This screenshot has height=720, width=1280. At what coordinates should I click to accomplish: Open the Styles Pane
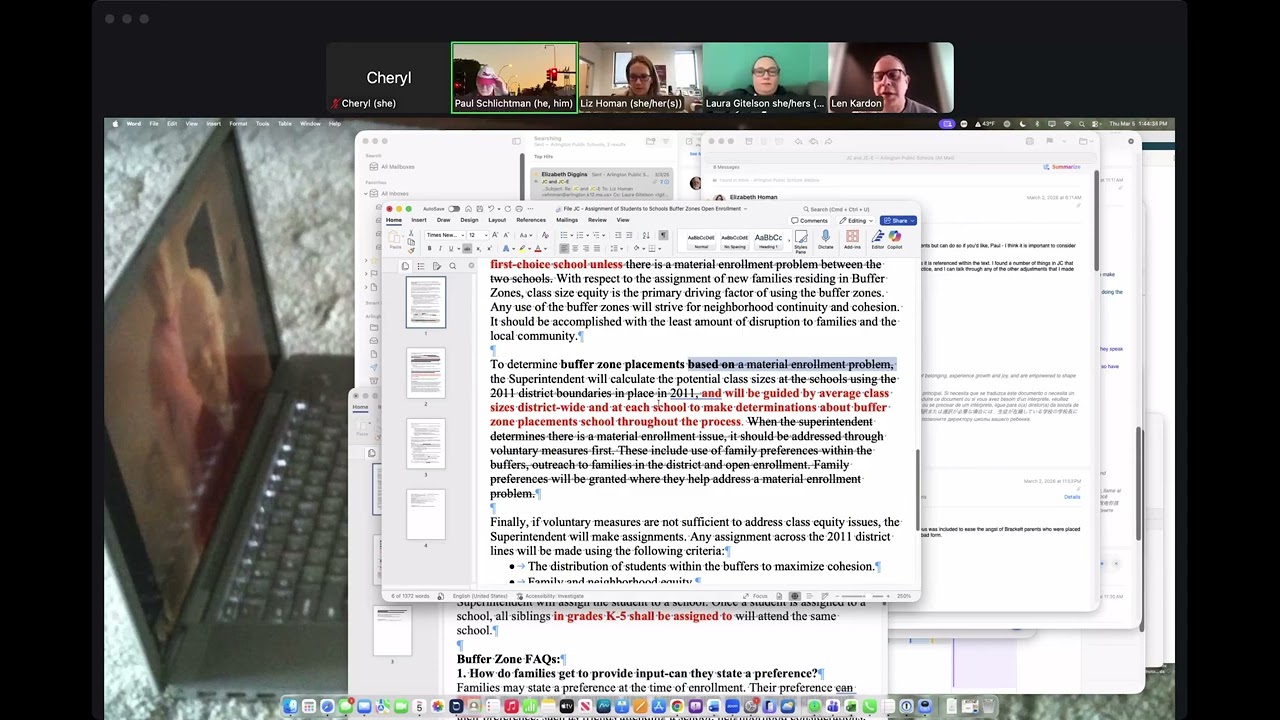coord(801,241)
